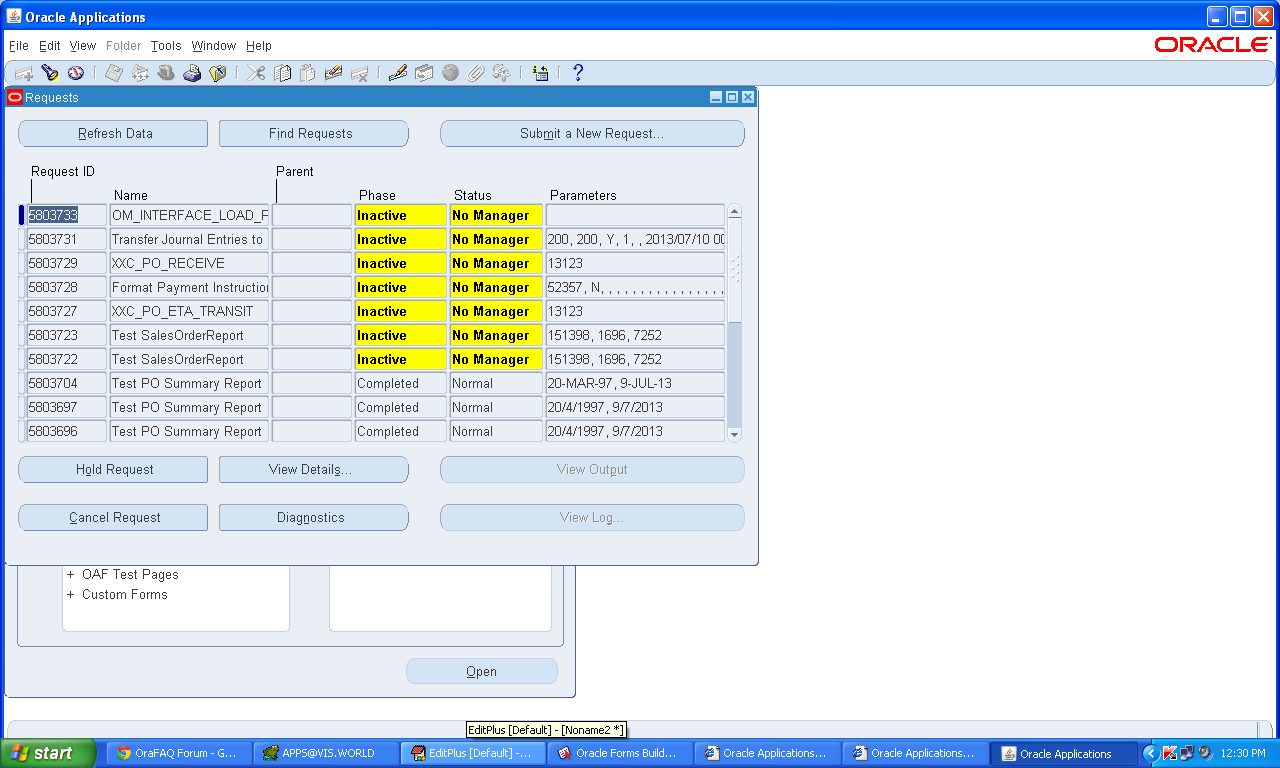Open the Window menu
This screenshot has height=768, width=1280.
coord(214,46)
